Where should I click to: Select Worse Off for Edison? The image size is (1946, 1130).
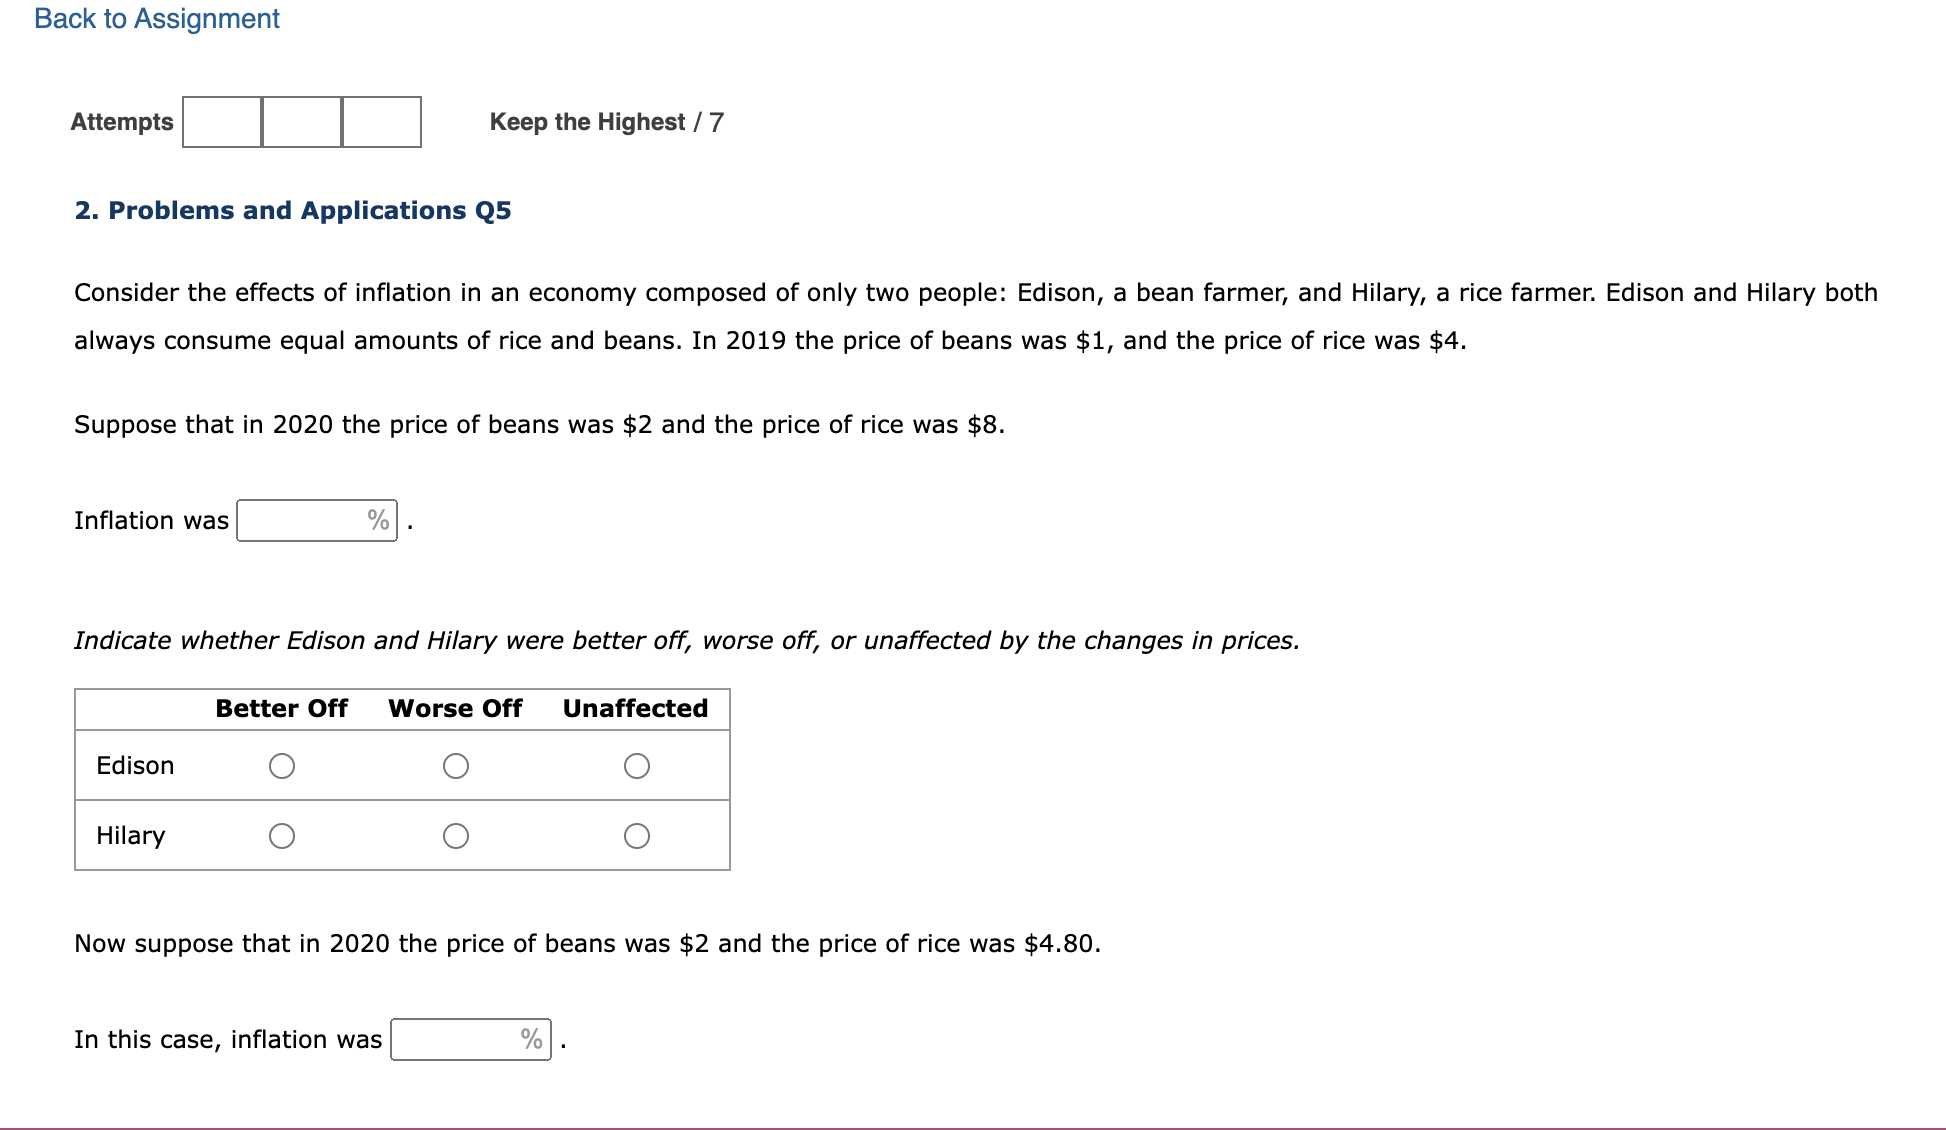(456, 766)
